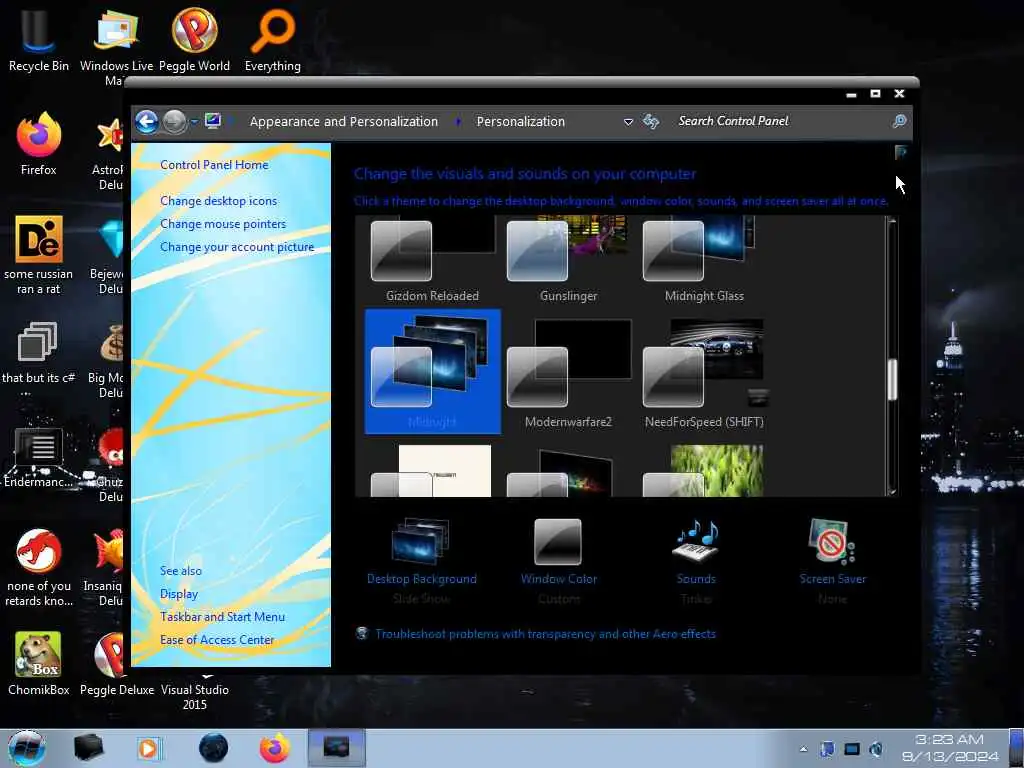Open Ease of Access Center link
This screenshot has width=1024, height=768.
pos(217,640)
